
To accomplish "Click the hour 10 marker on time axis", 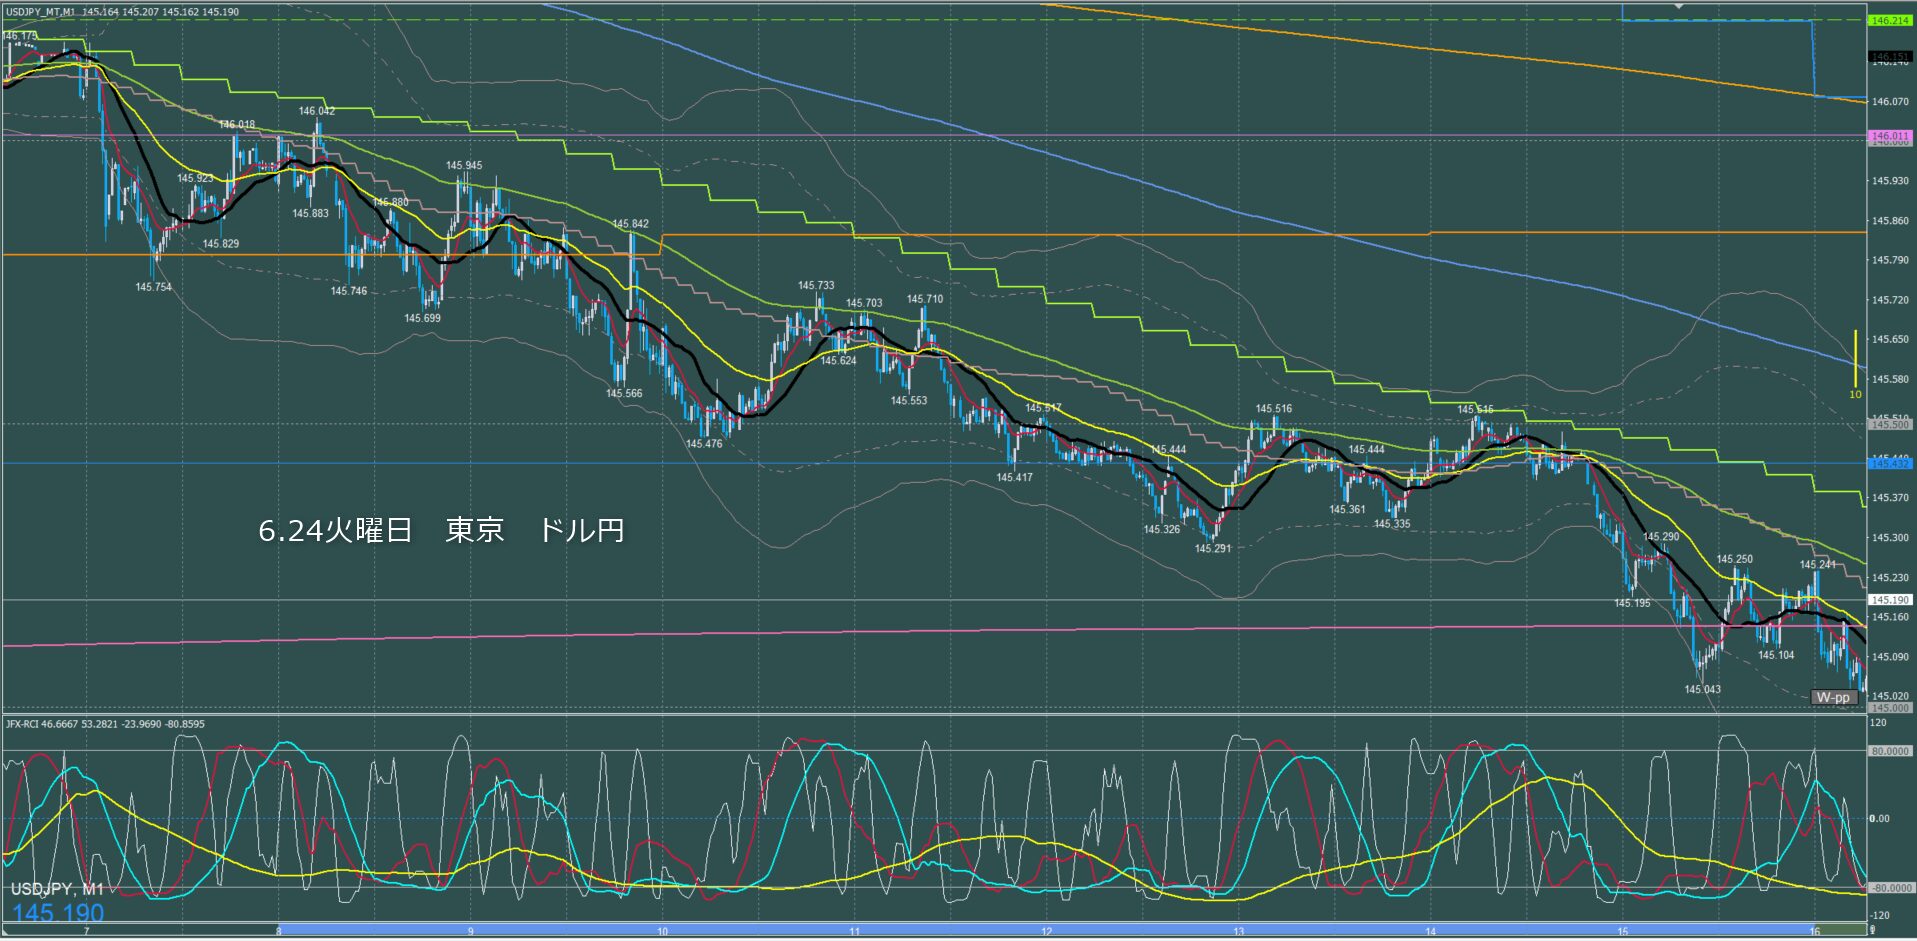I will click(662, 931).
